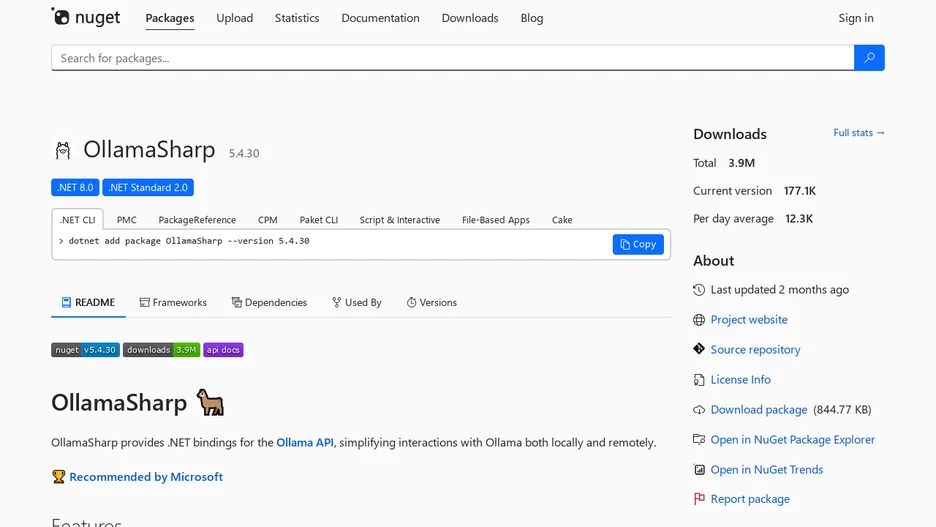The image size is (936, 527).
Task: Click the NuGet Package Explorer icon
Action: [x=699, y=439]
